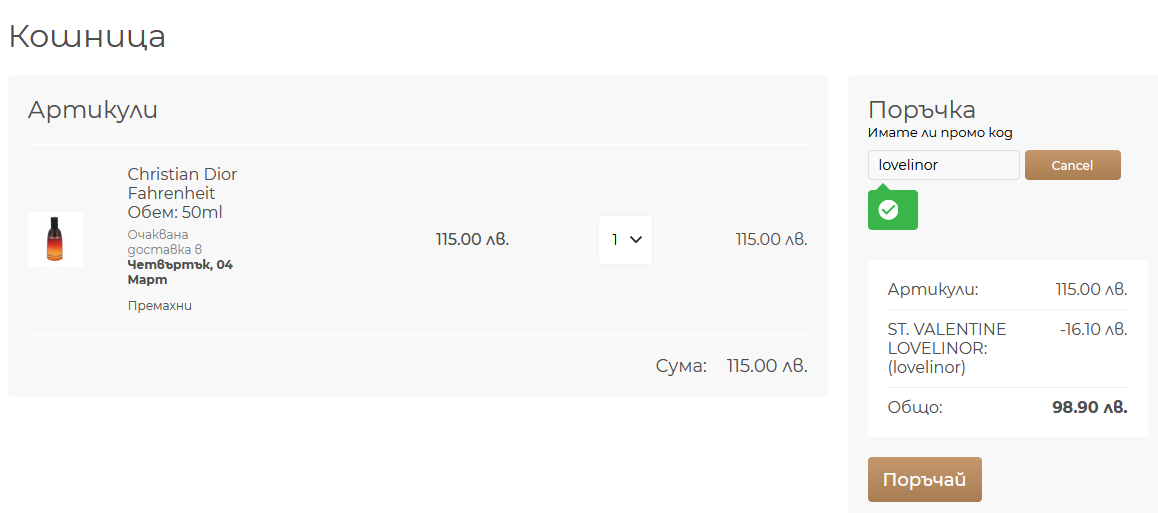Remove item using the Премахни link

(160, 306)
